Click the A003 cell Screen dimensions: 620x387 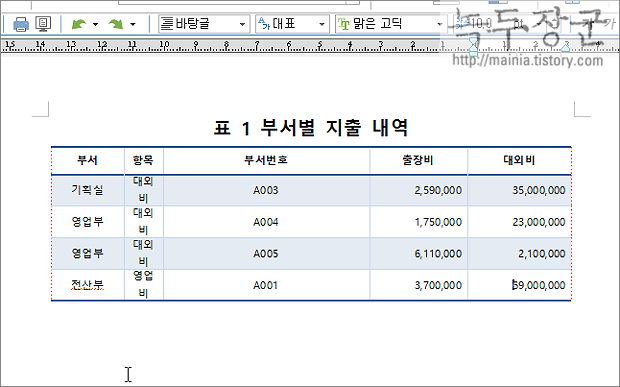pyautogui.click(x=266, y=190)
